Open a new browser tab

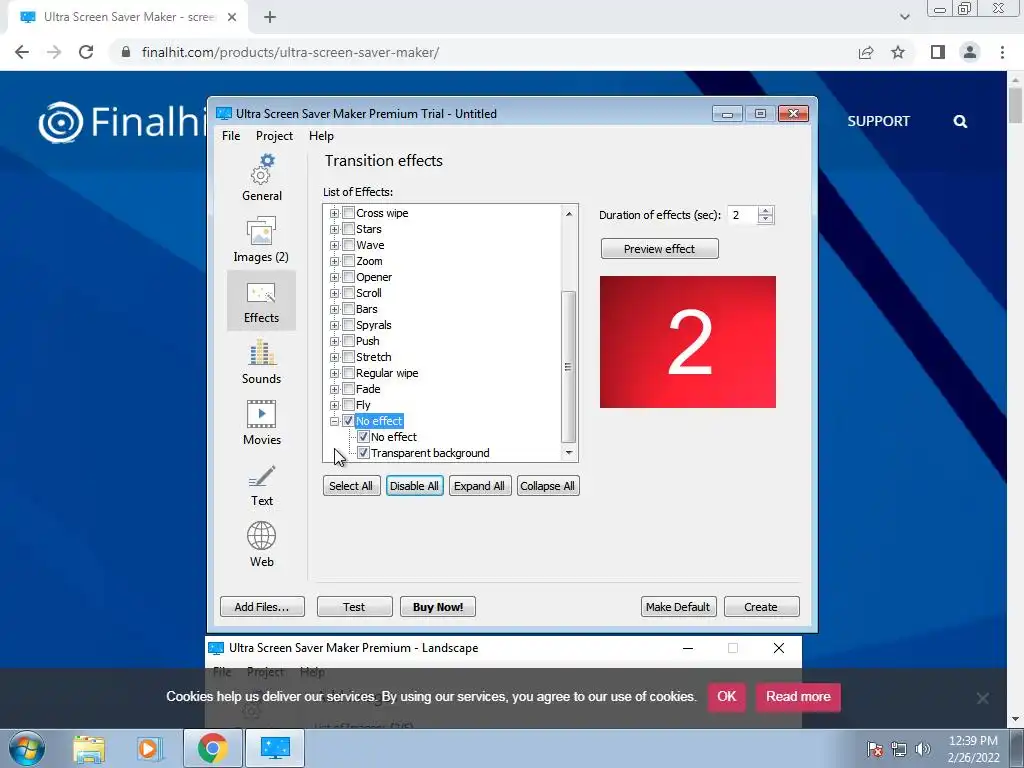270,17
